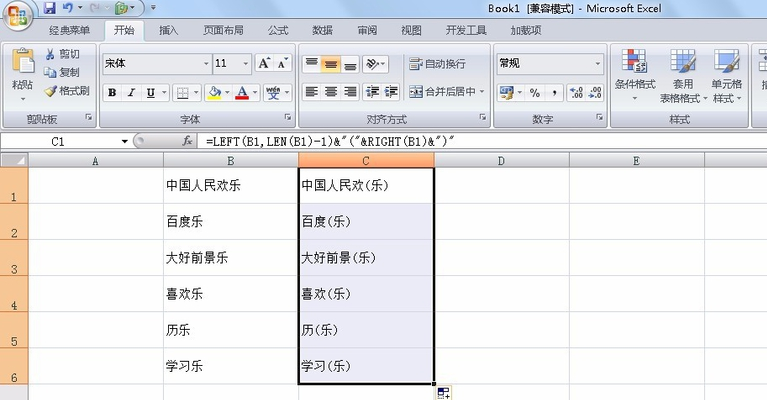Decrease decimal places
Screen dimensions: 767x400
tap(595, 92)
